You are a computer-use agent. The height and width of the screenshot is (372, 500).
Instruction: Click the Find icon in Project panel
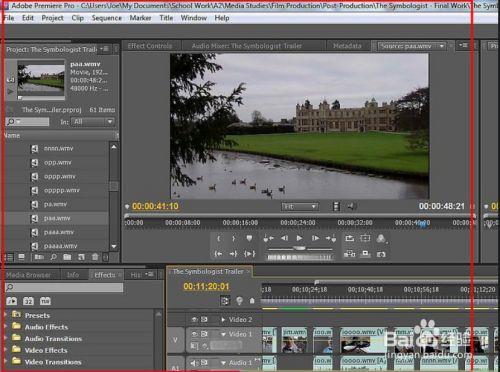coord(53,257)
